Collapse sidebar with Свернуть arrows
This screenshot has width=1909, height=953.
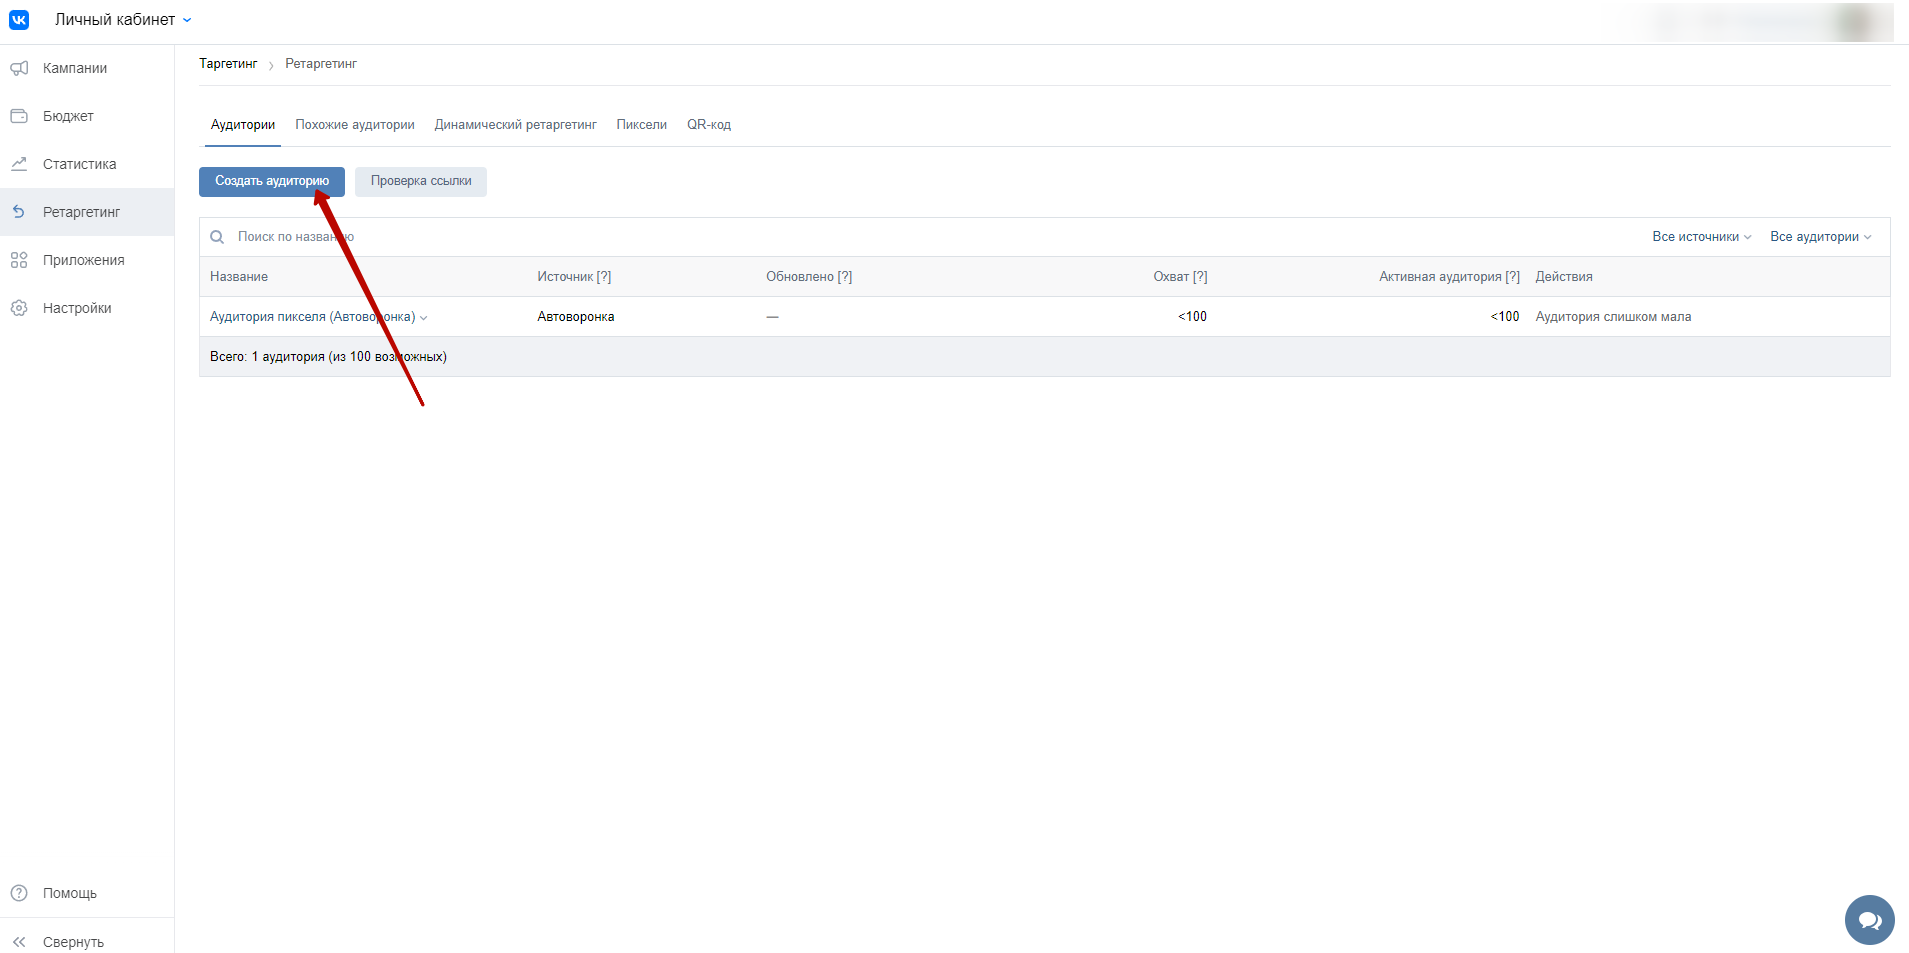(x=19, y=942)
